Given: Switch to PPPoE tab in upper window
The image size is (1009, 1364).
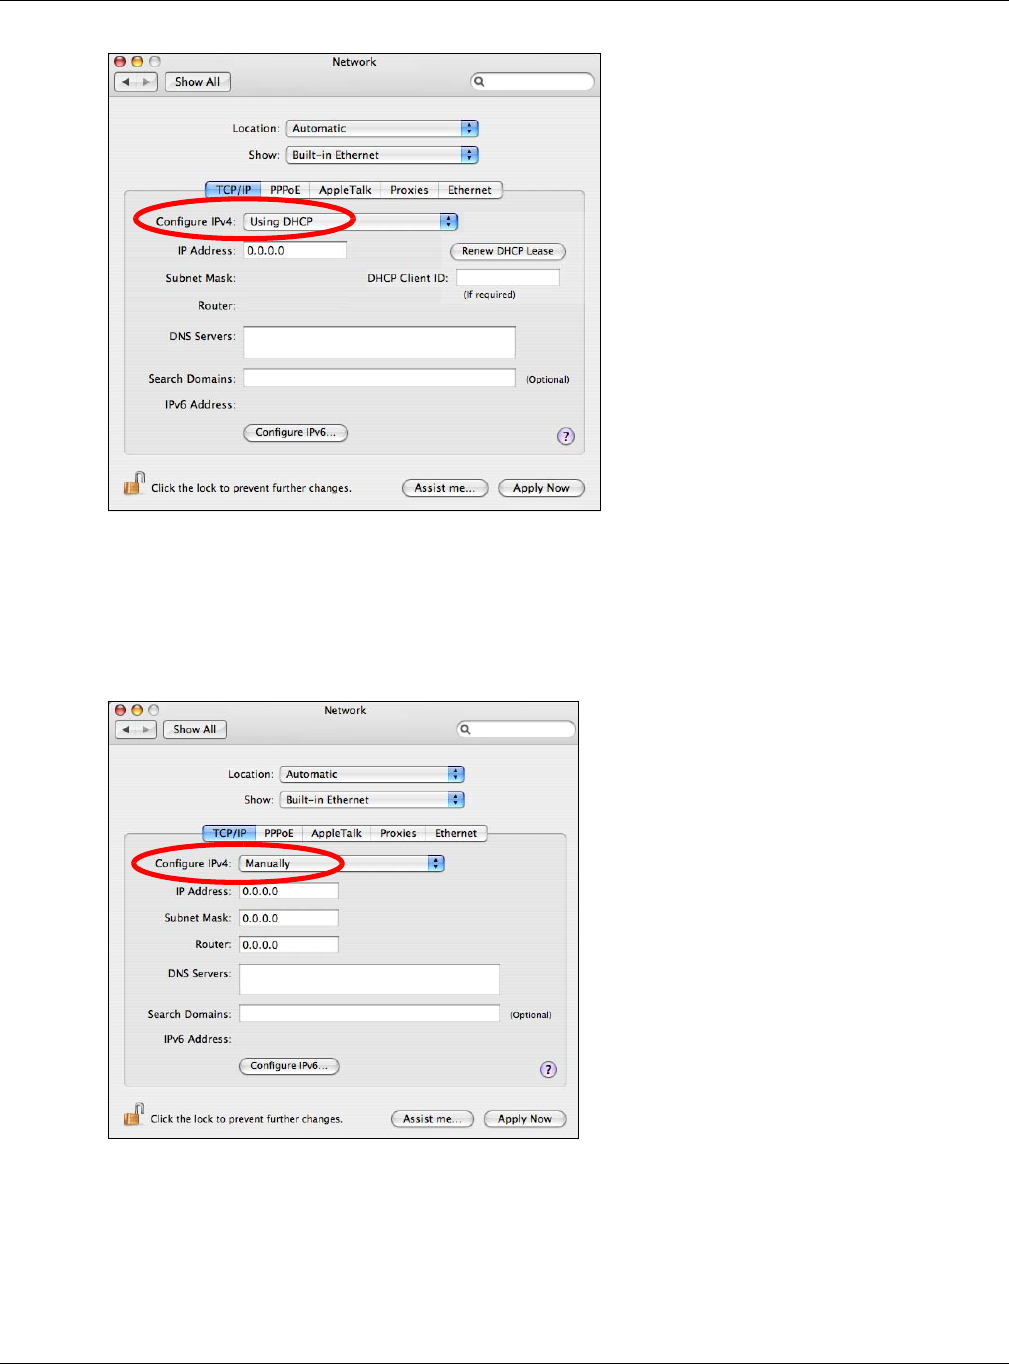Looking at the screenshot, I should click(285, 190).
